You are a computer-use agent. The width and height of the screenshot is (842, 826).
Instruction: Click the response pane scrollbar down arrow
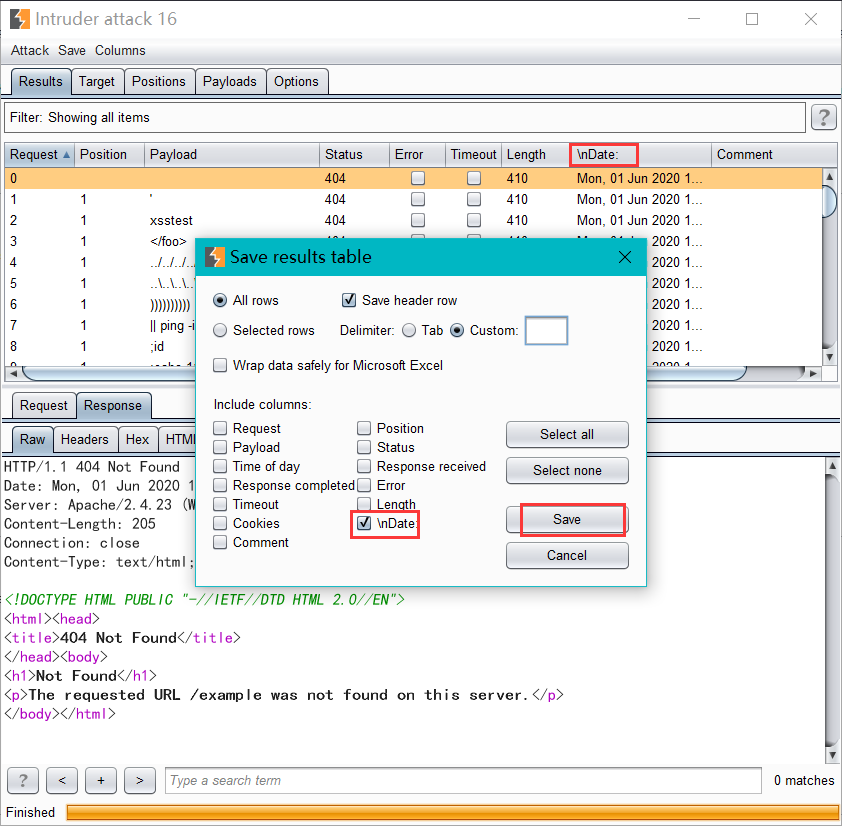tap(832, 755)
